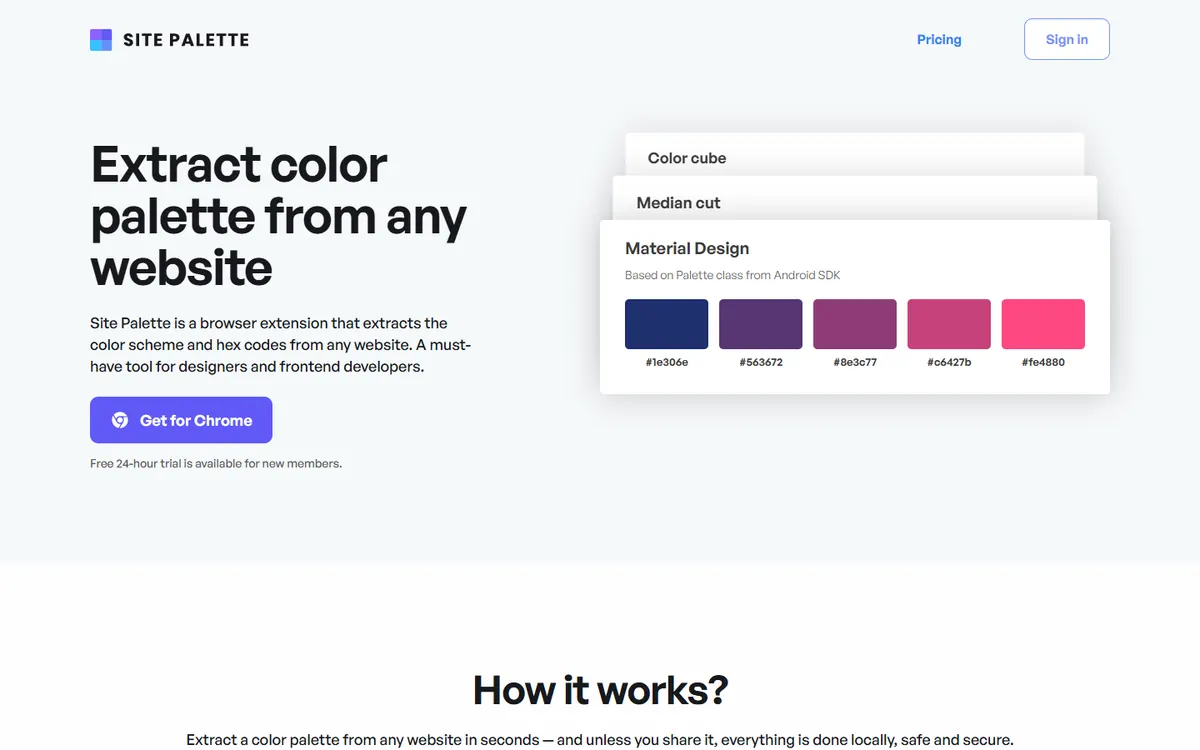Click the Sign in button
The image size is (1200, 750).
point(1067,39)
